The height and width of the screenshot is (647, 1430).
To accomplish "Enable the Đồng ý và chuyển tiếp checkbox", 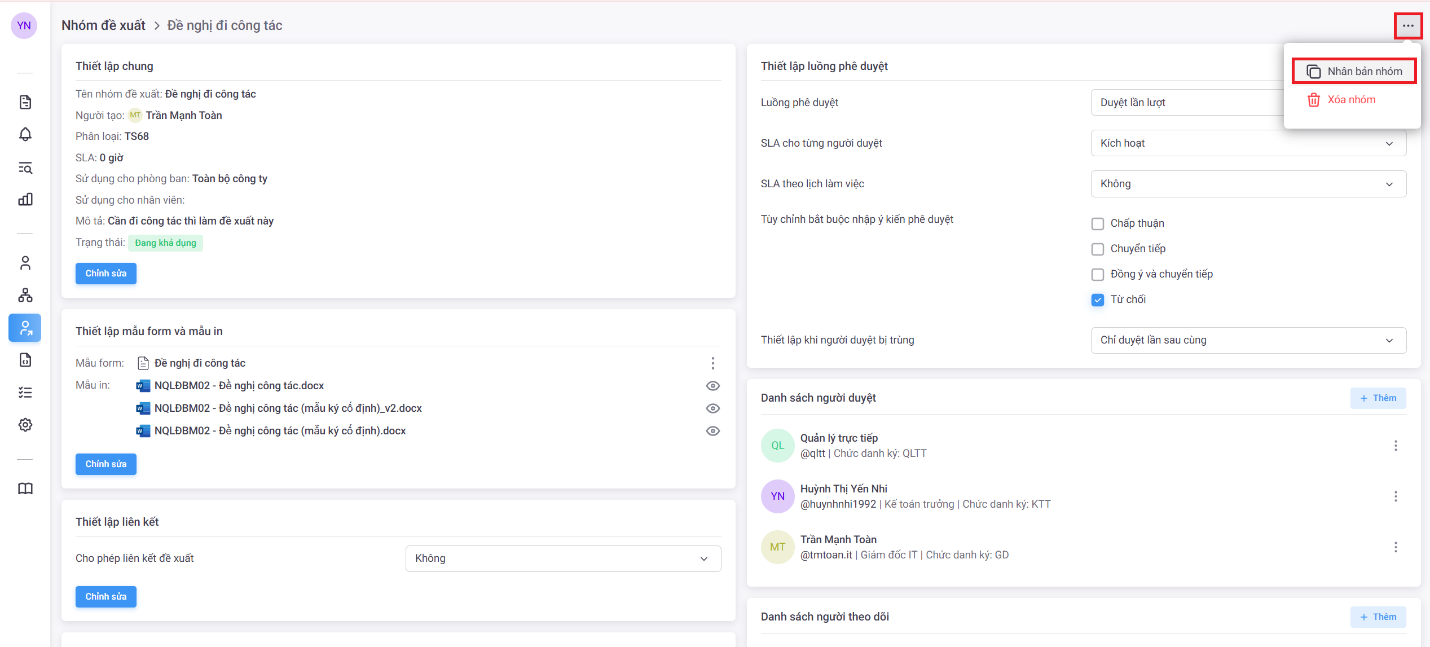I will coord(1098,274).
